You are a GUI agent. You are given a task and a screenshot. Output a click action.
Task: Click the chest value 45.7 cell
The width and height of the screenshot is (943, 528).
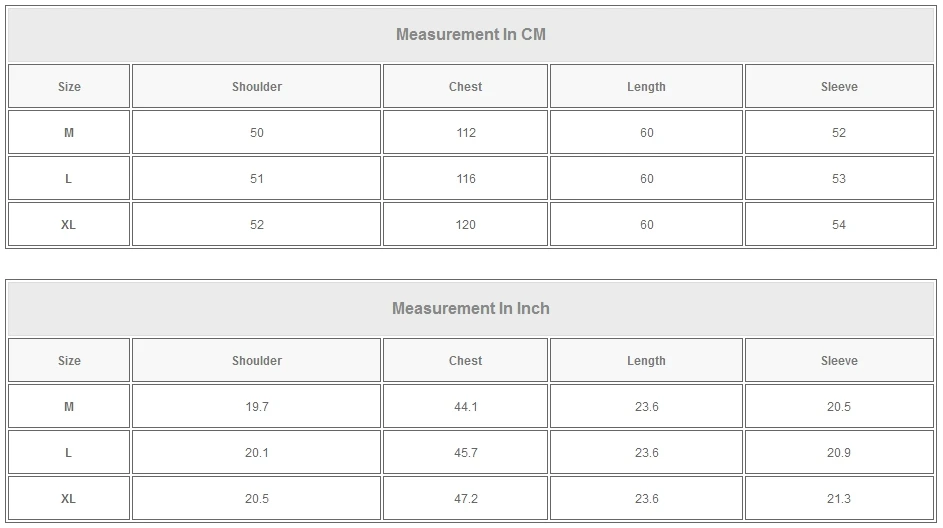pos(465,453)
